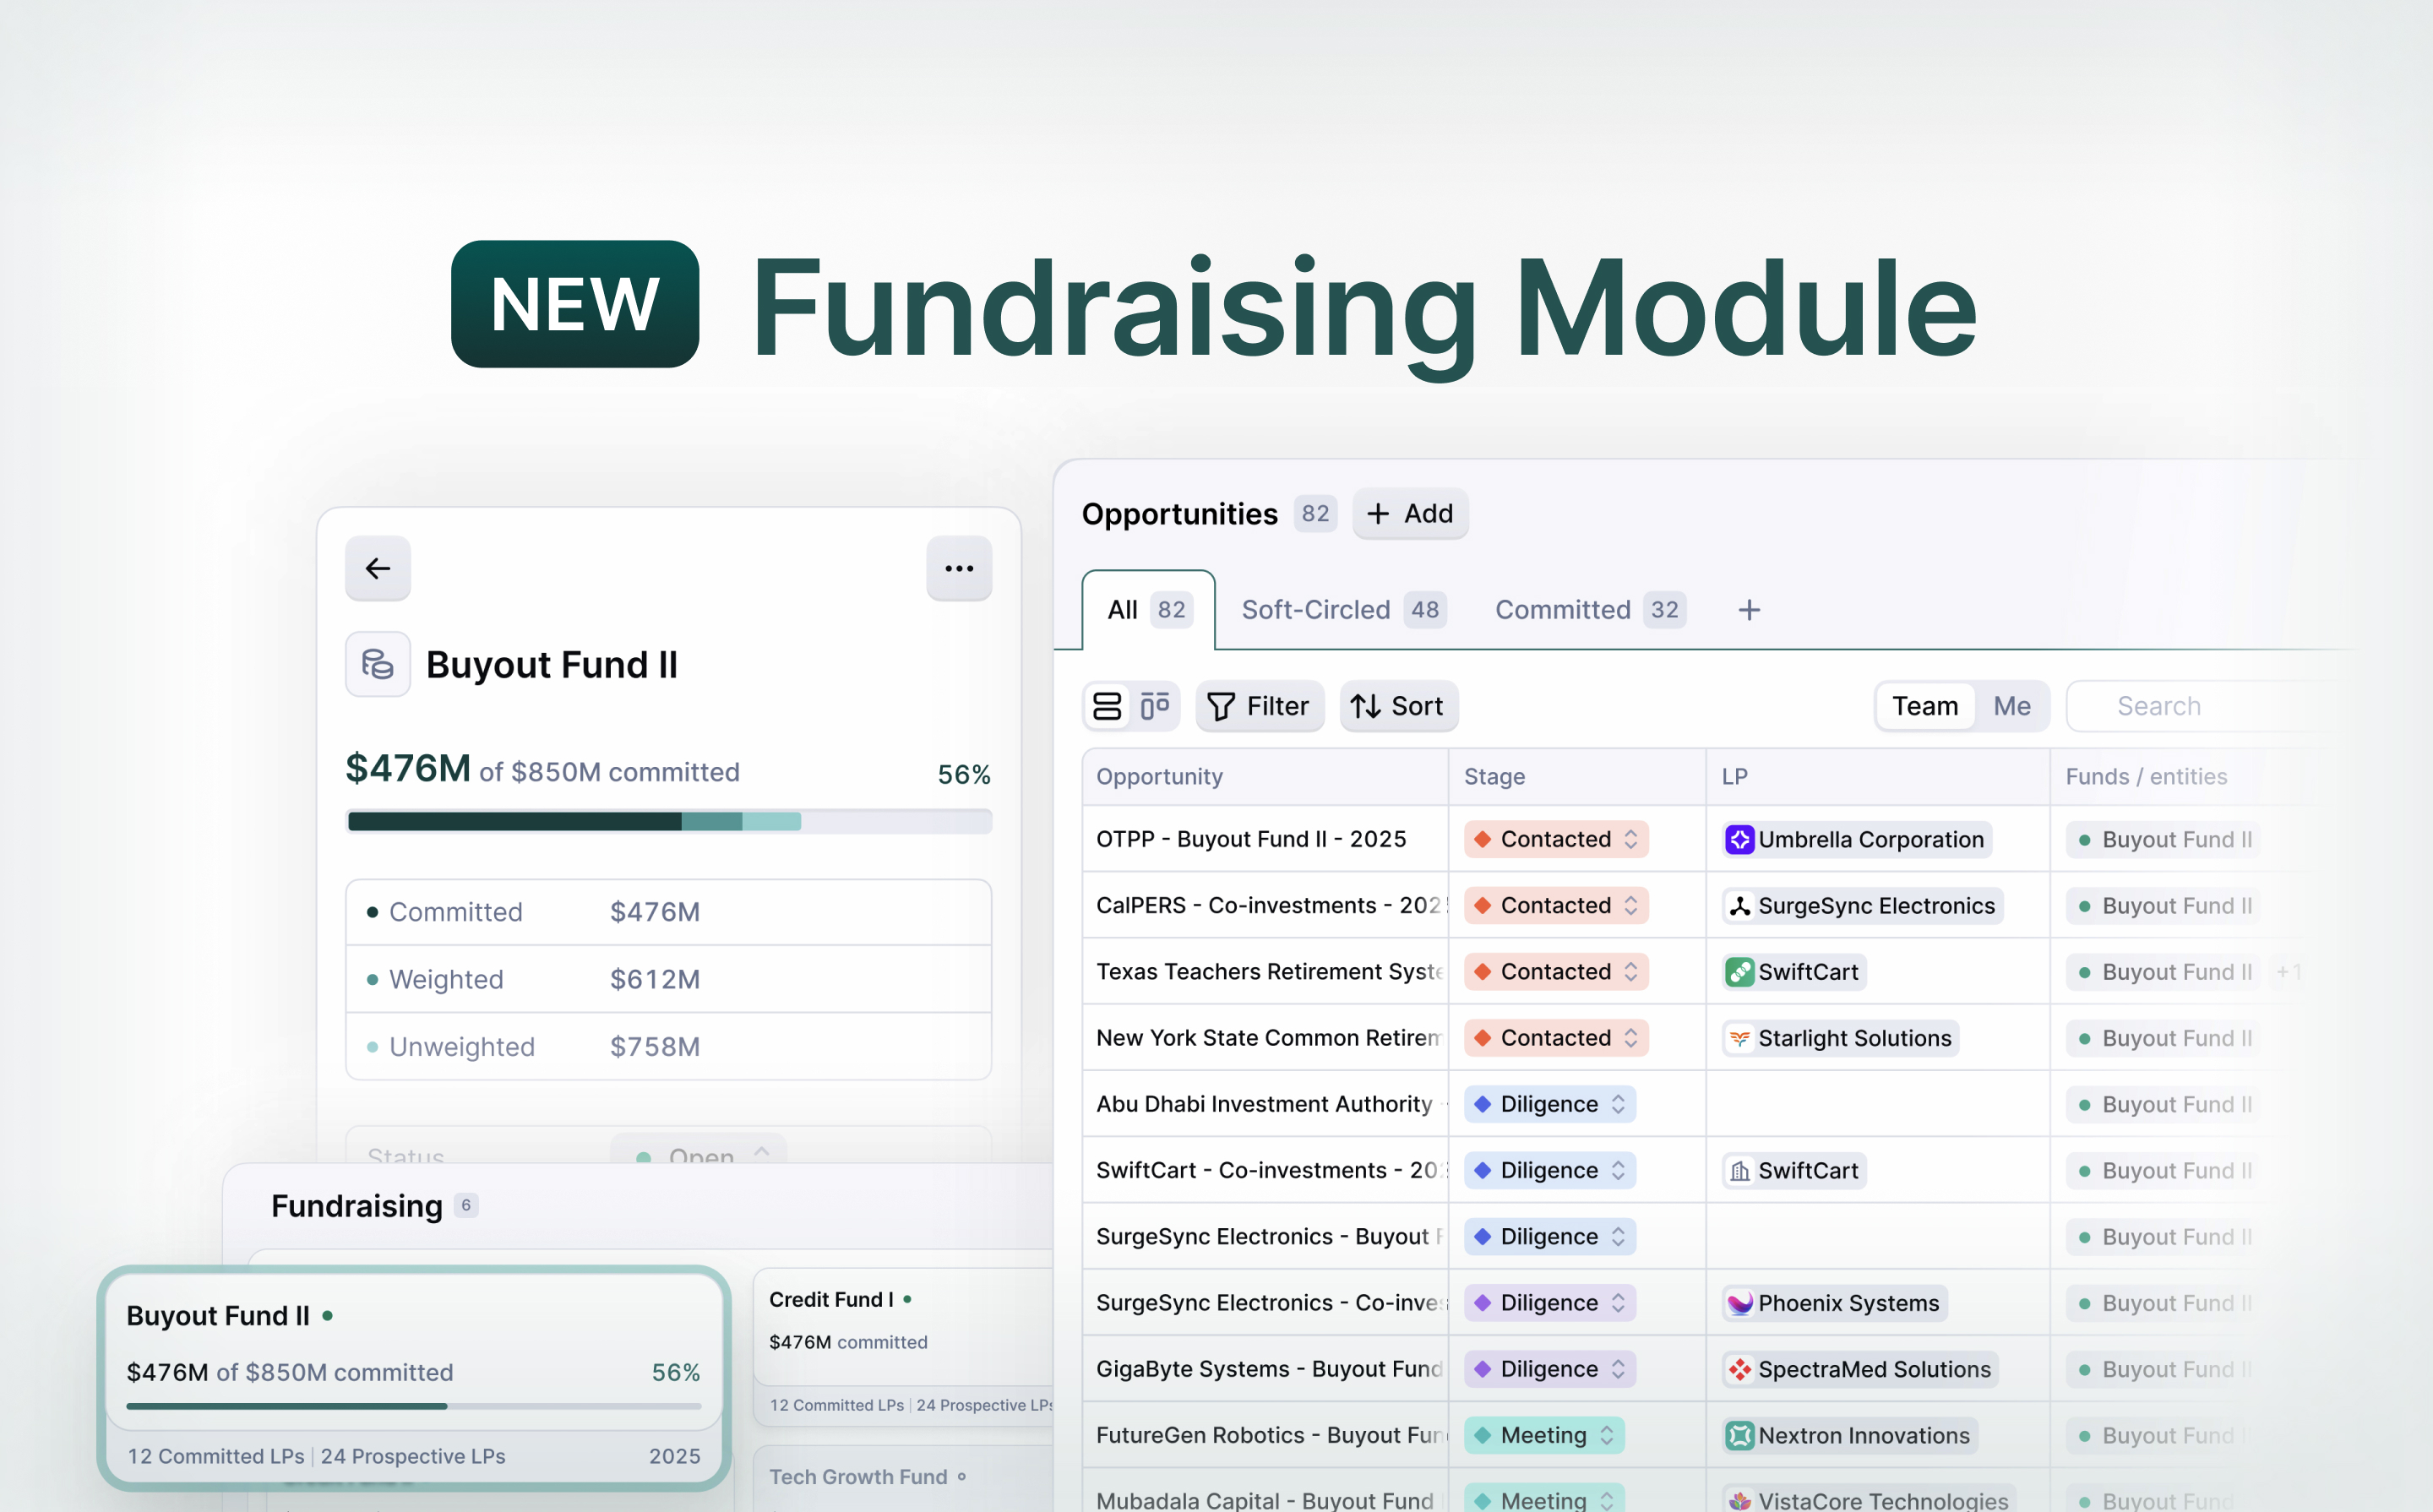Click the Fundraising section heading
Screen dimensions: 2433x1512
356,1206
